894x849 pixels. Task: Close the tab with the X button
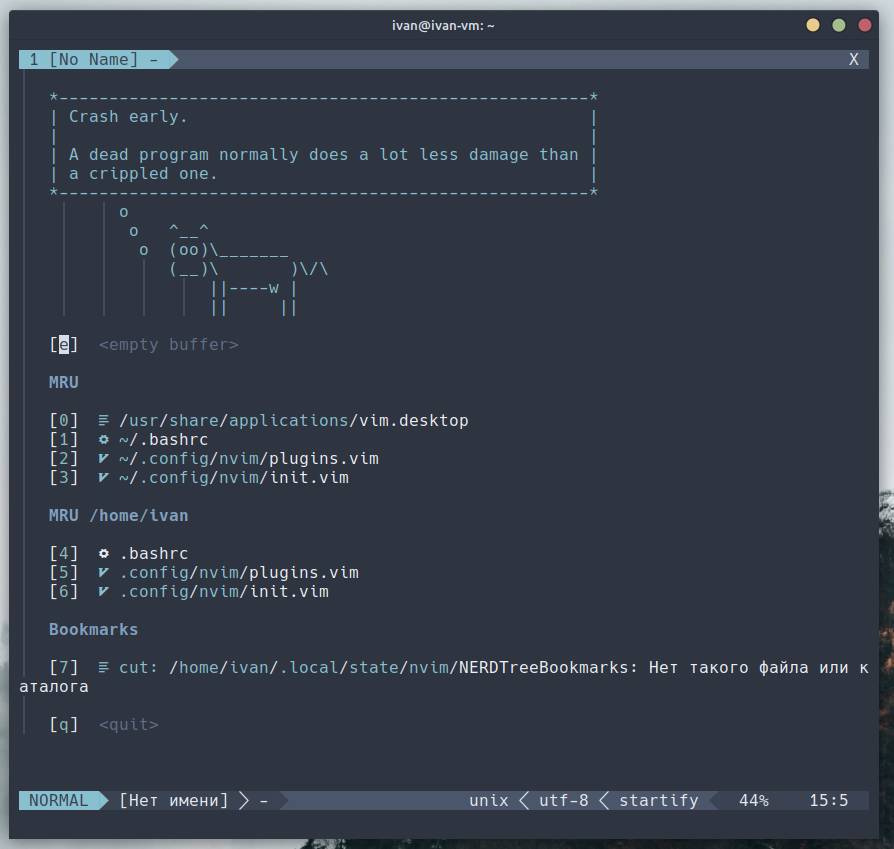click(853, 60)
